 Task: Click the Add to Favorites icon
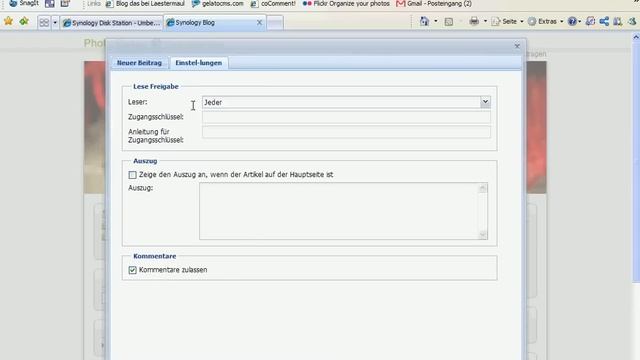[24, 21]
